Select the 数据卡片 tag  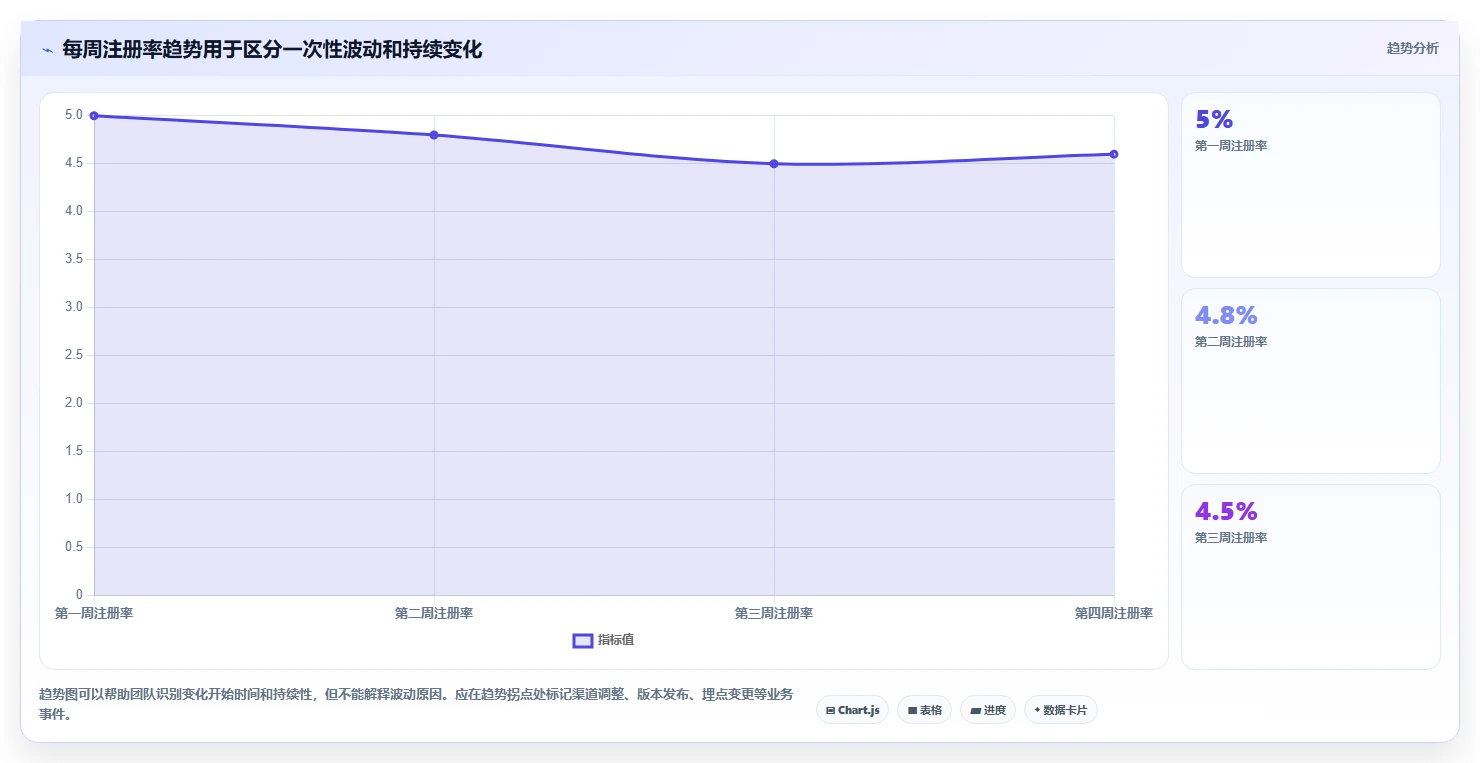tap(1060, 710)
